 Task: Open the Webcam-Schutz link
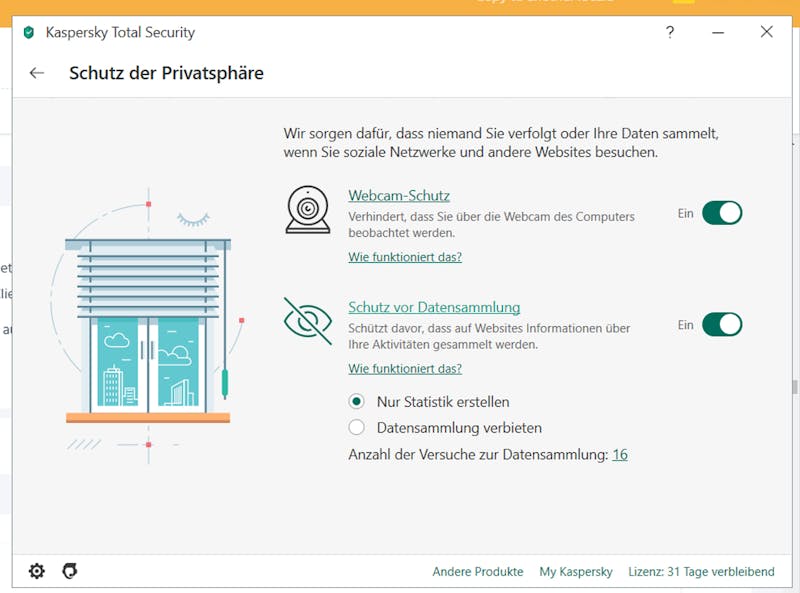click(399, 195)
